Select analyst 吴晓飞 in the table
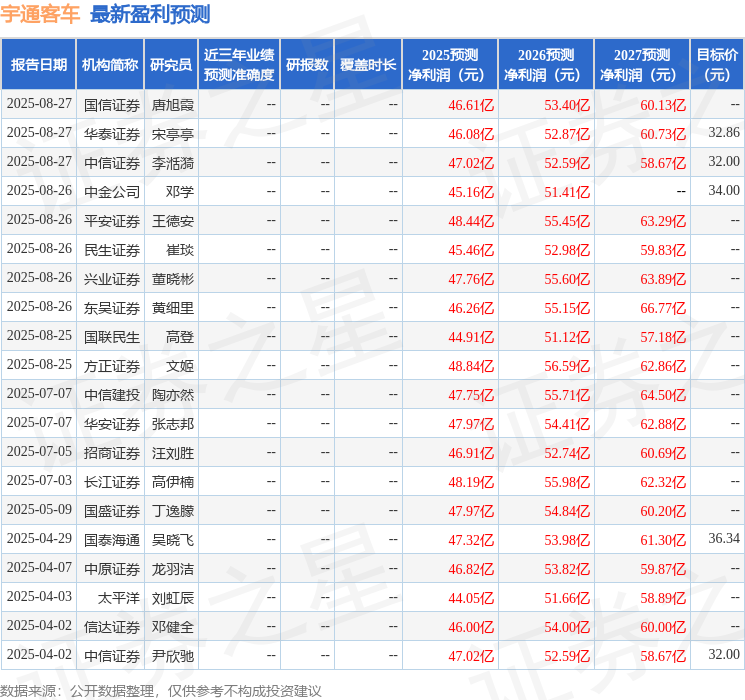Screen dimensions: 745x700 point(173,540)
